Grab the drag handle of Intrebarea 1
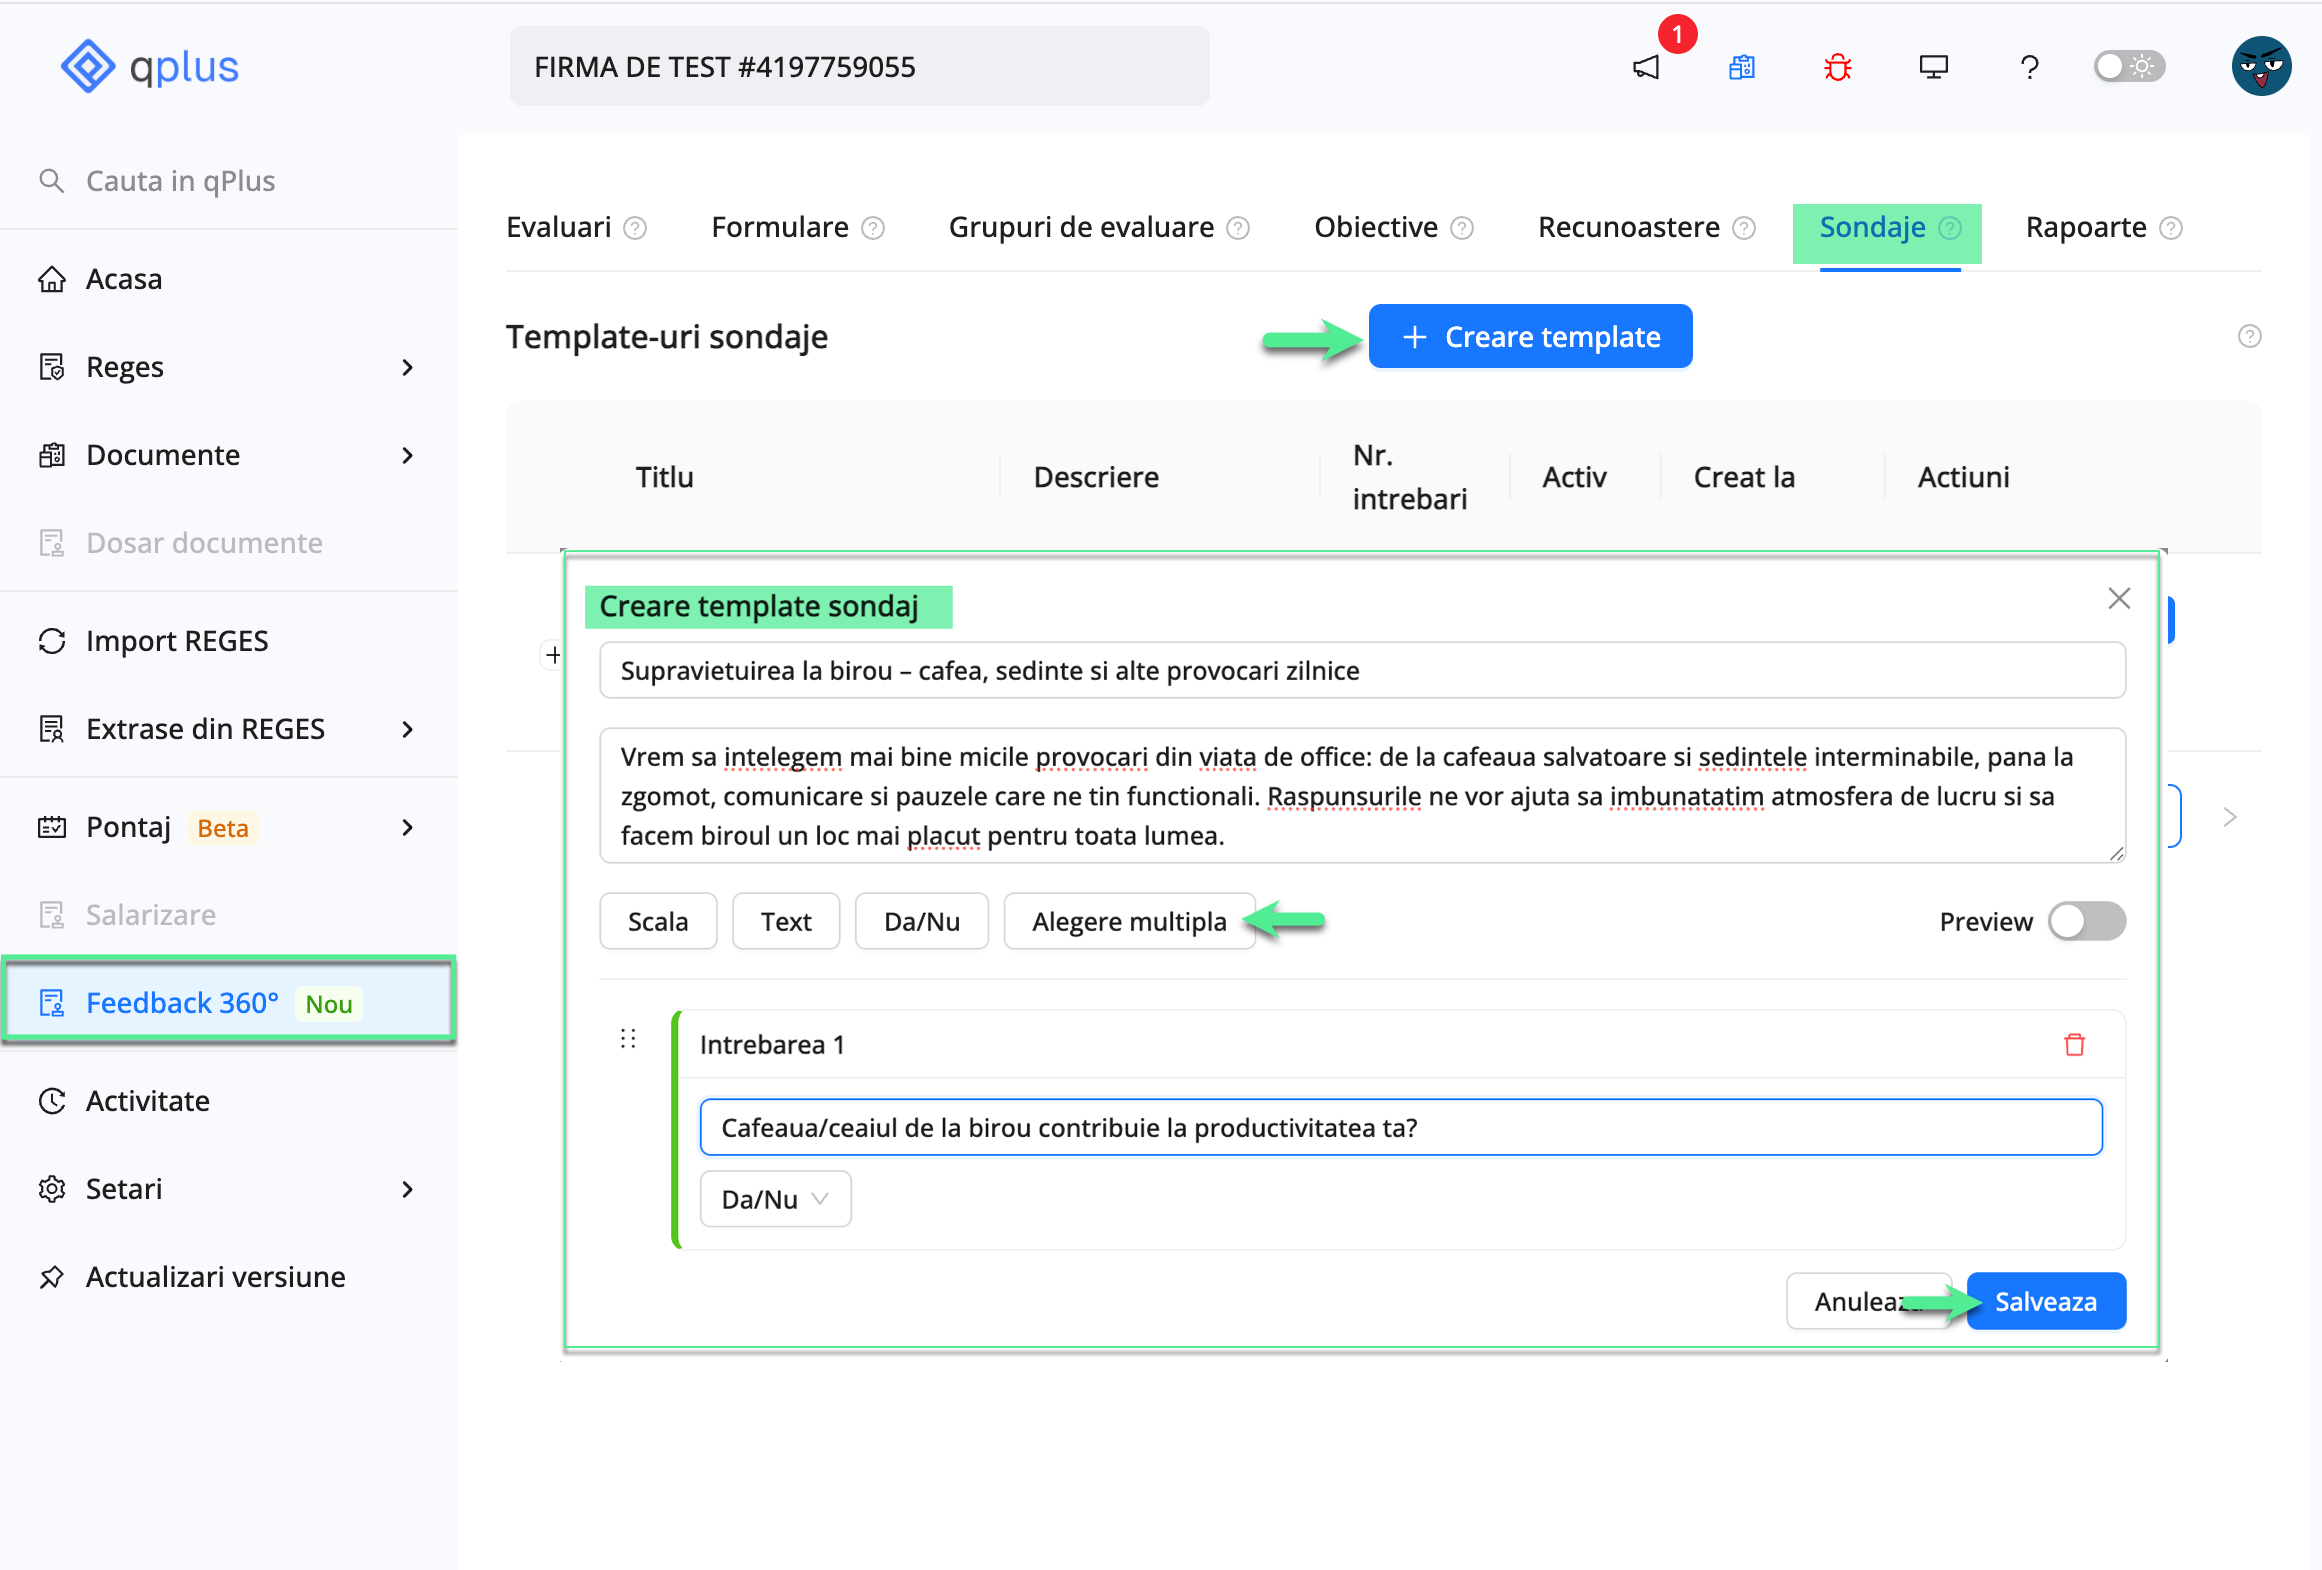The image size is (2322, 1570). 628,1039
